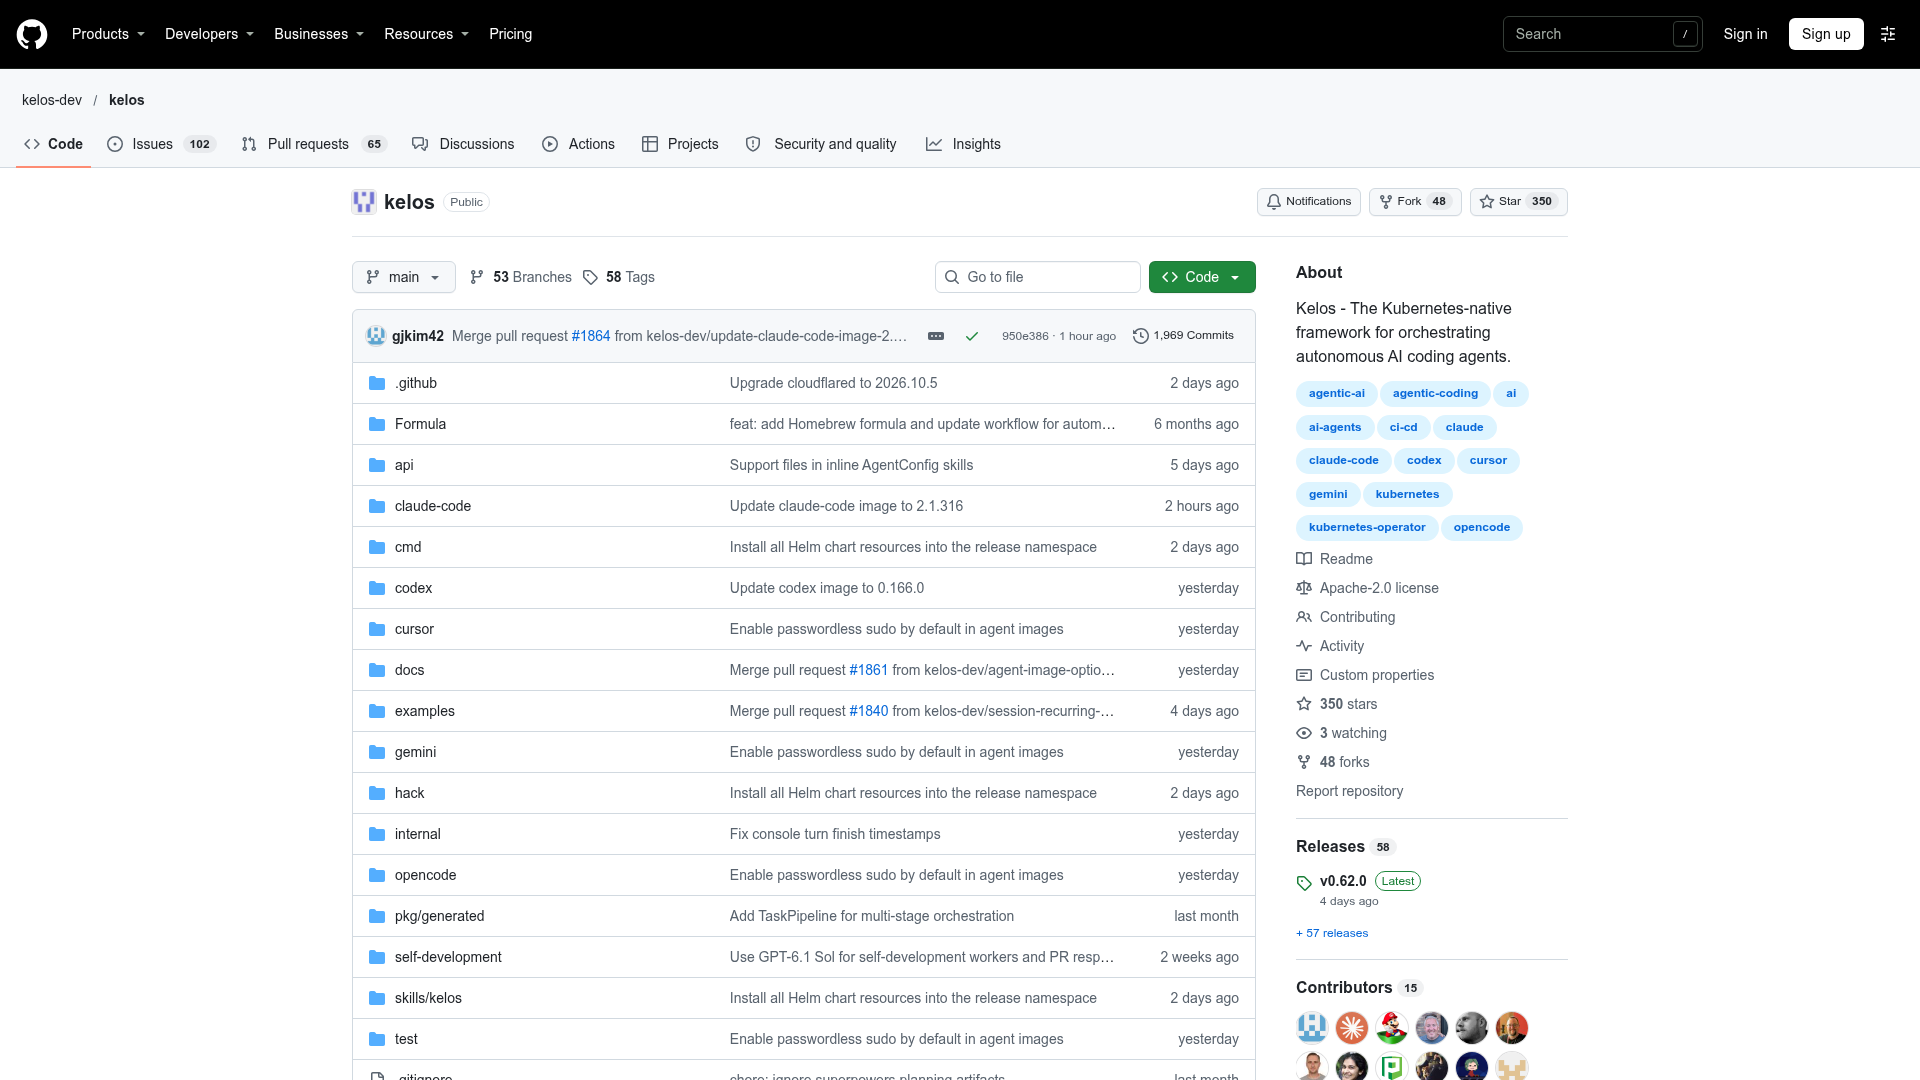Open the green Code dropdown button

pos(1202,277)
